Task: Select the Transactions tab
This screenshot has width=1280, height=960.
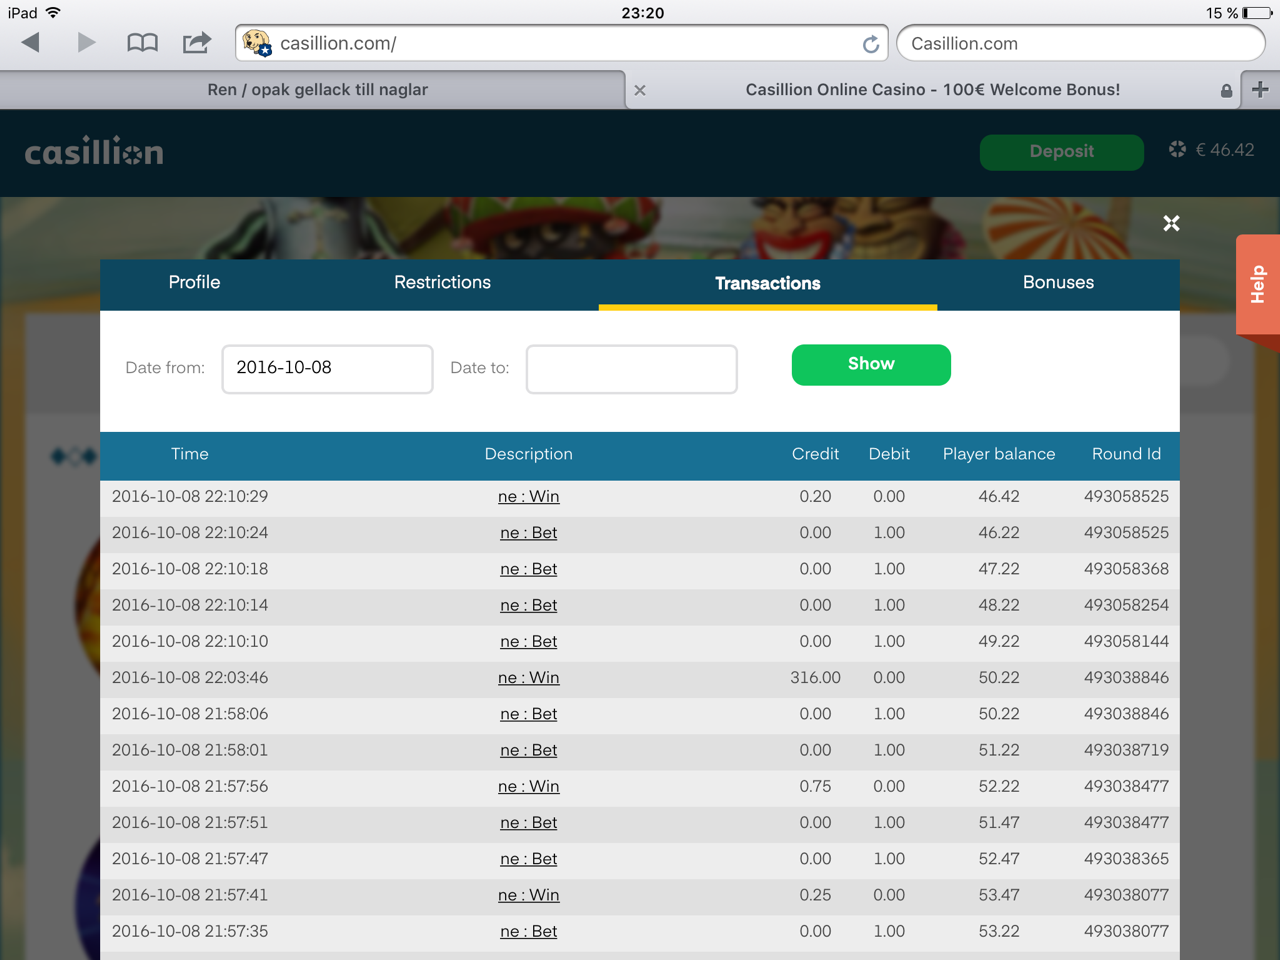Action: (x=768, y=284)
